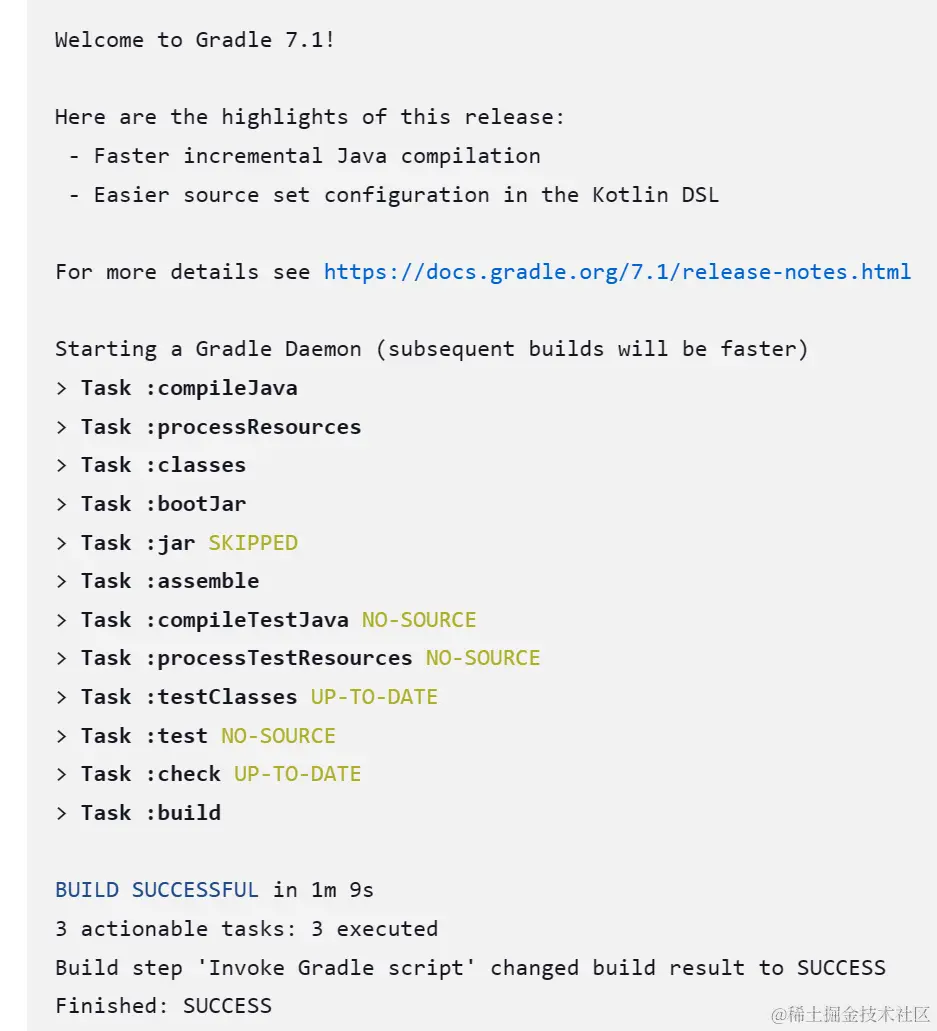937x1031 pixels.
Task: Click the 'Finished: SUCCESS' line
Action: (x=163, y=1006)
